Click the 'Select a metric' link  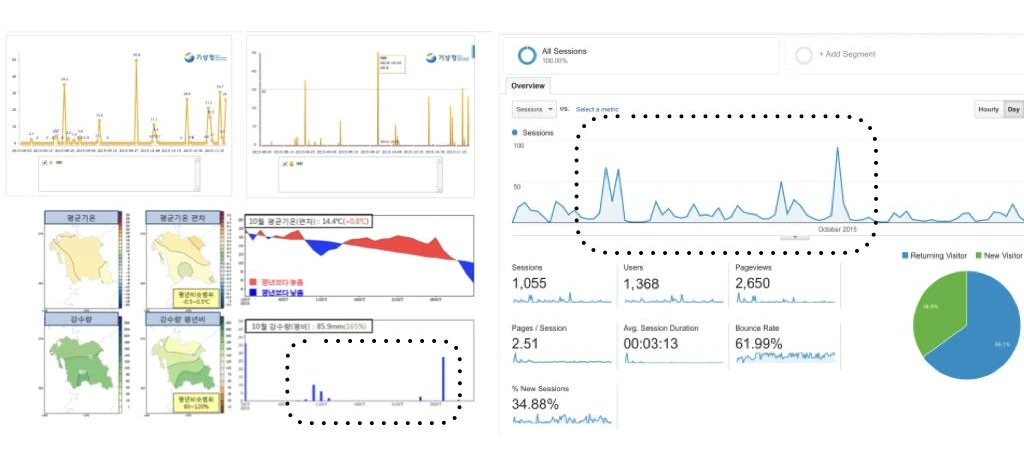point(597,110)
